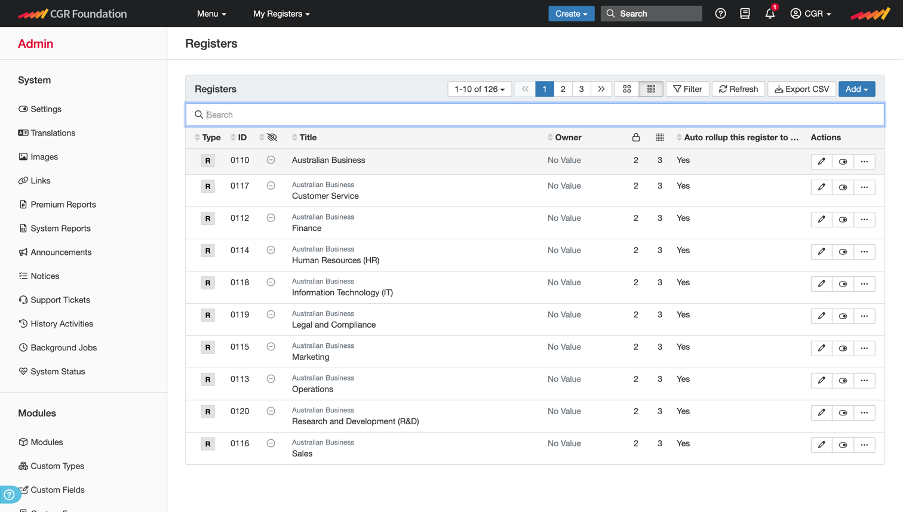Open the notifications bell icon
The image size is (904, 512).
point(770,14)
